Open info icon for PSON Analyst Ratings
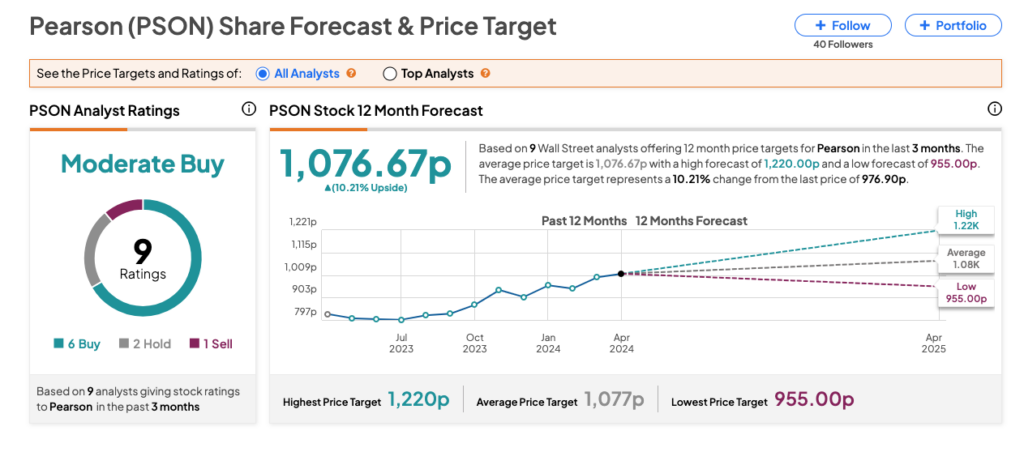Viewport: 1024px width, 452px height. click(x=248, y=109)
